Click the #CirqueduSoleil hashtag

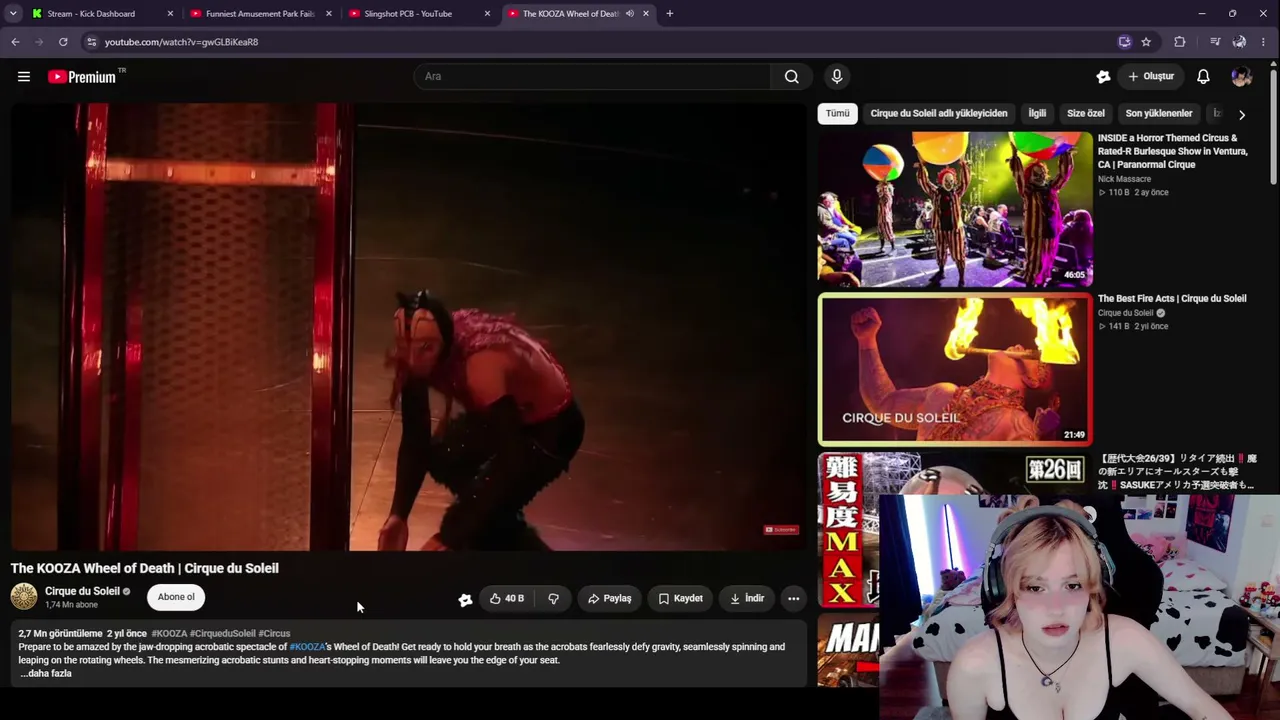coord(222,633)
